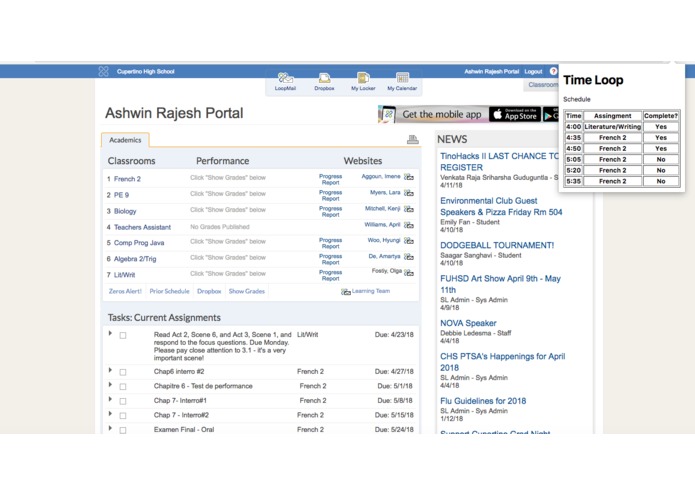Open My Calendar icon

[402, 82]
